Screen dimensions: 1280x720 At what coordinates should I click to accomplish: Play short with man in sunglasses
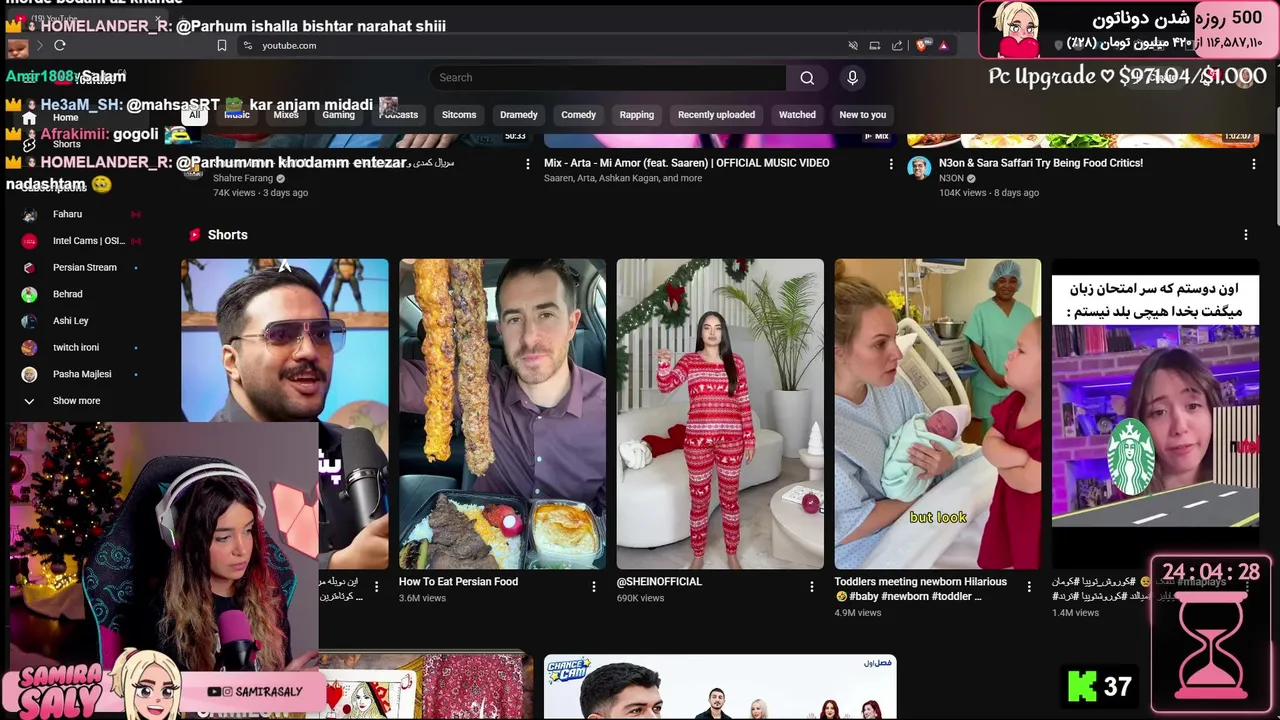pyautogui.click(x=285, y=340)
